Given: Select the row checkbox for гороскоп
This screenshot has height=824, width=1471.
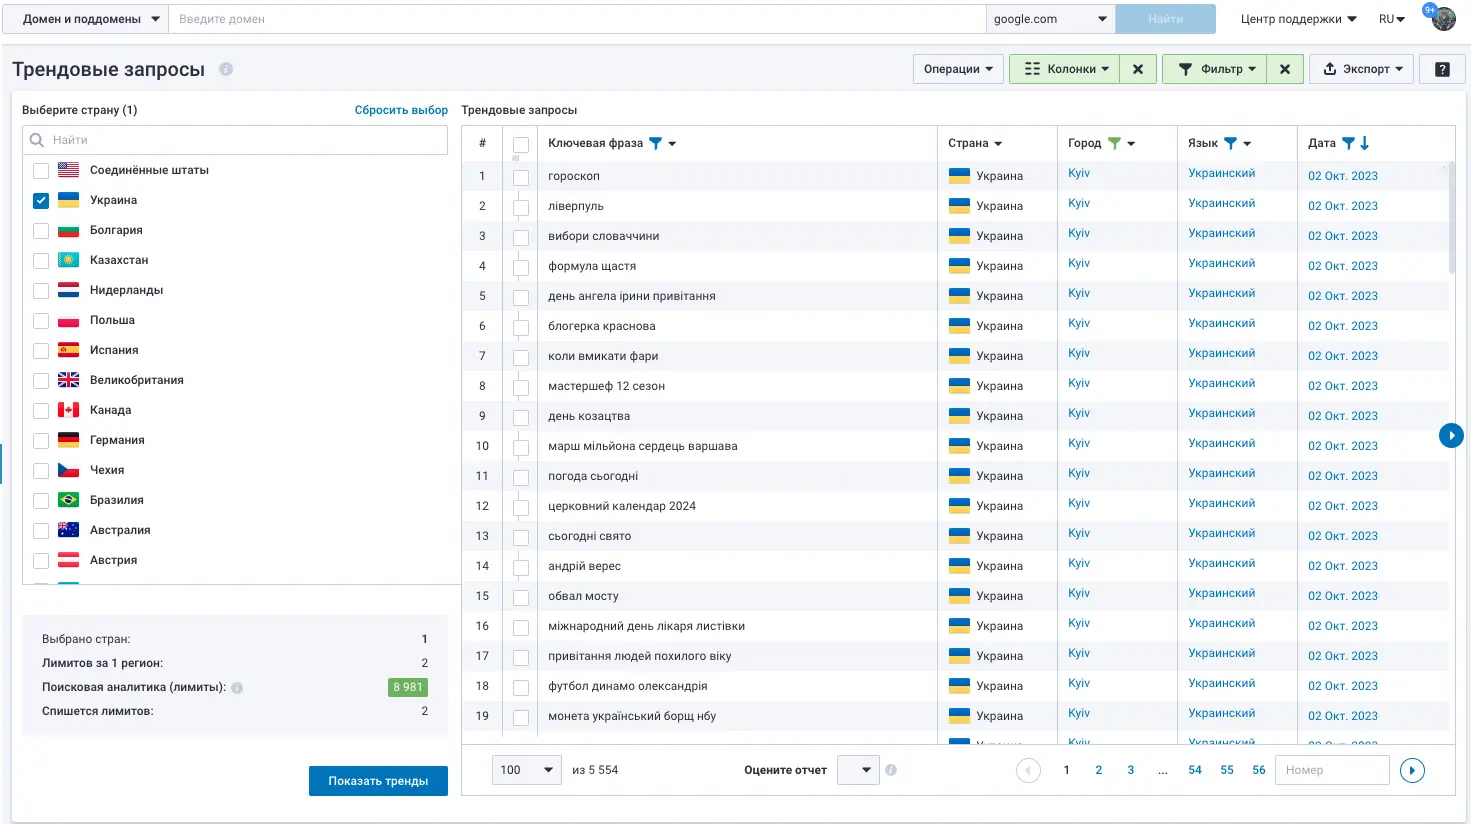Looking at the screenshot, I should pos(521,177).
